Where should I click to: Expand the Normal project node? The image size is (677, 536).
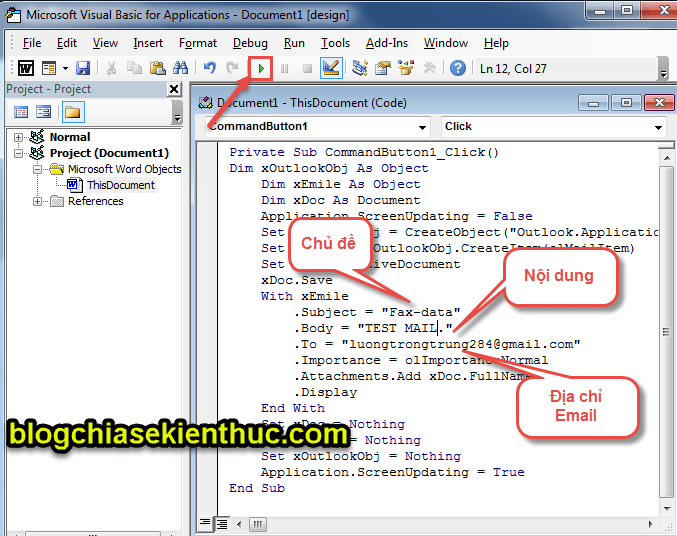pyautogui.click(x=18, y=137)
